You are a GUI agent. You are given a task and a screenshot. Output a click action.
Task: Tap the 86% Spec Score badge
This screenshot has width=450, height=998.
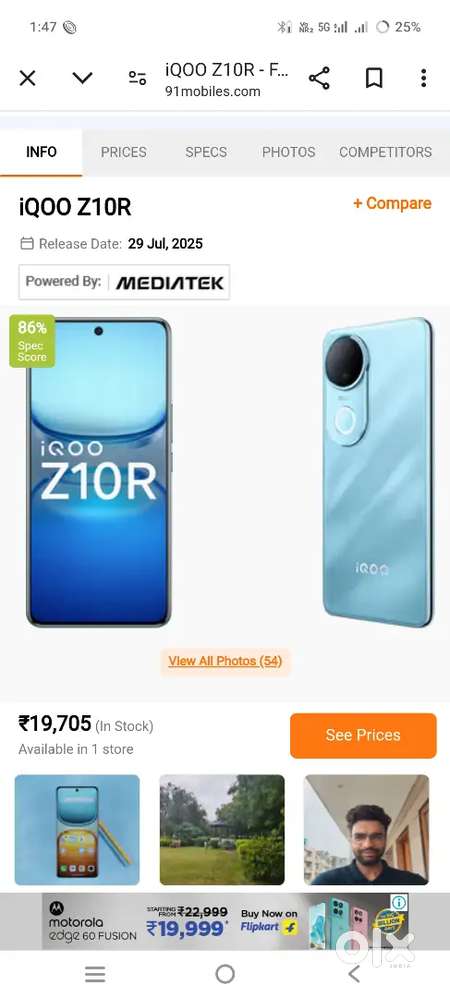[32, 342]
